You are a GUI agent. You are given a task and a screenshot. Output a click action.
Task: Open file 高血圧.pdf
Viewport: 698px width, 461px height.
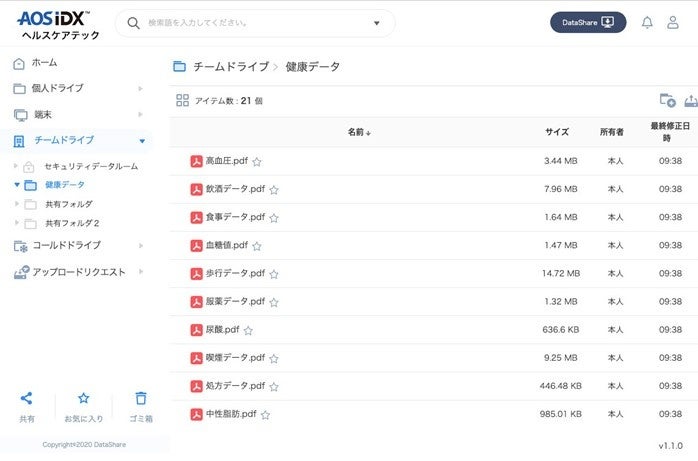coord(227,161)
